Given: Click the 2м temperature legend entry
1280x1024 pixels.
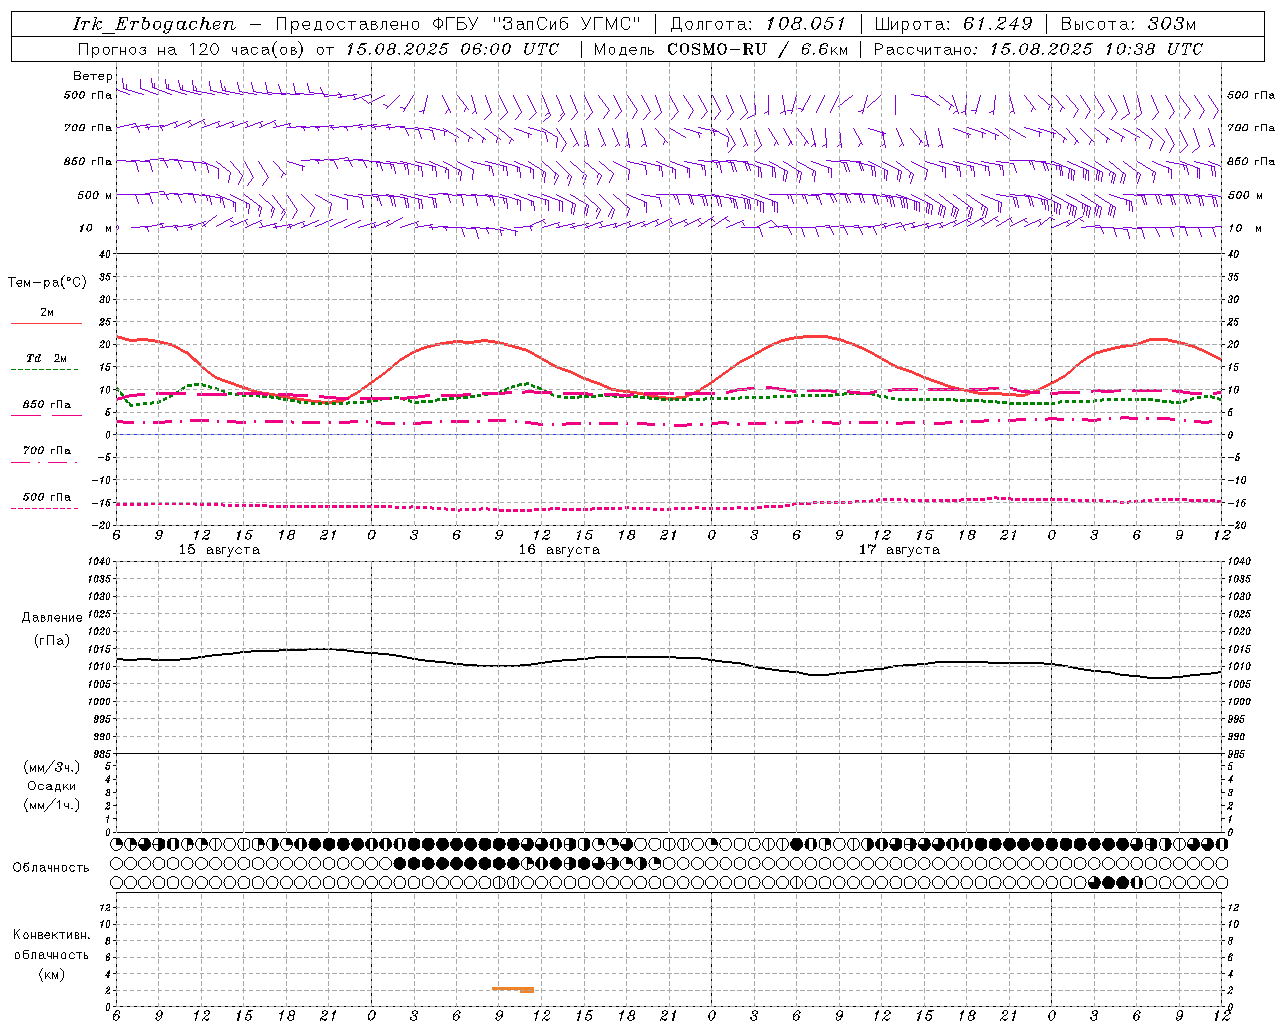Looking at the screenshot, I should 46,316.
